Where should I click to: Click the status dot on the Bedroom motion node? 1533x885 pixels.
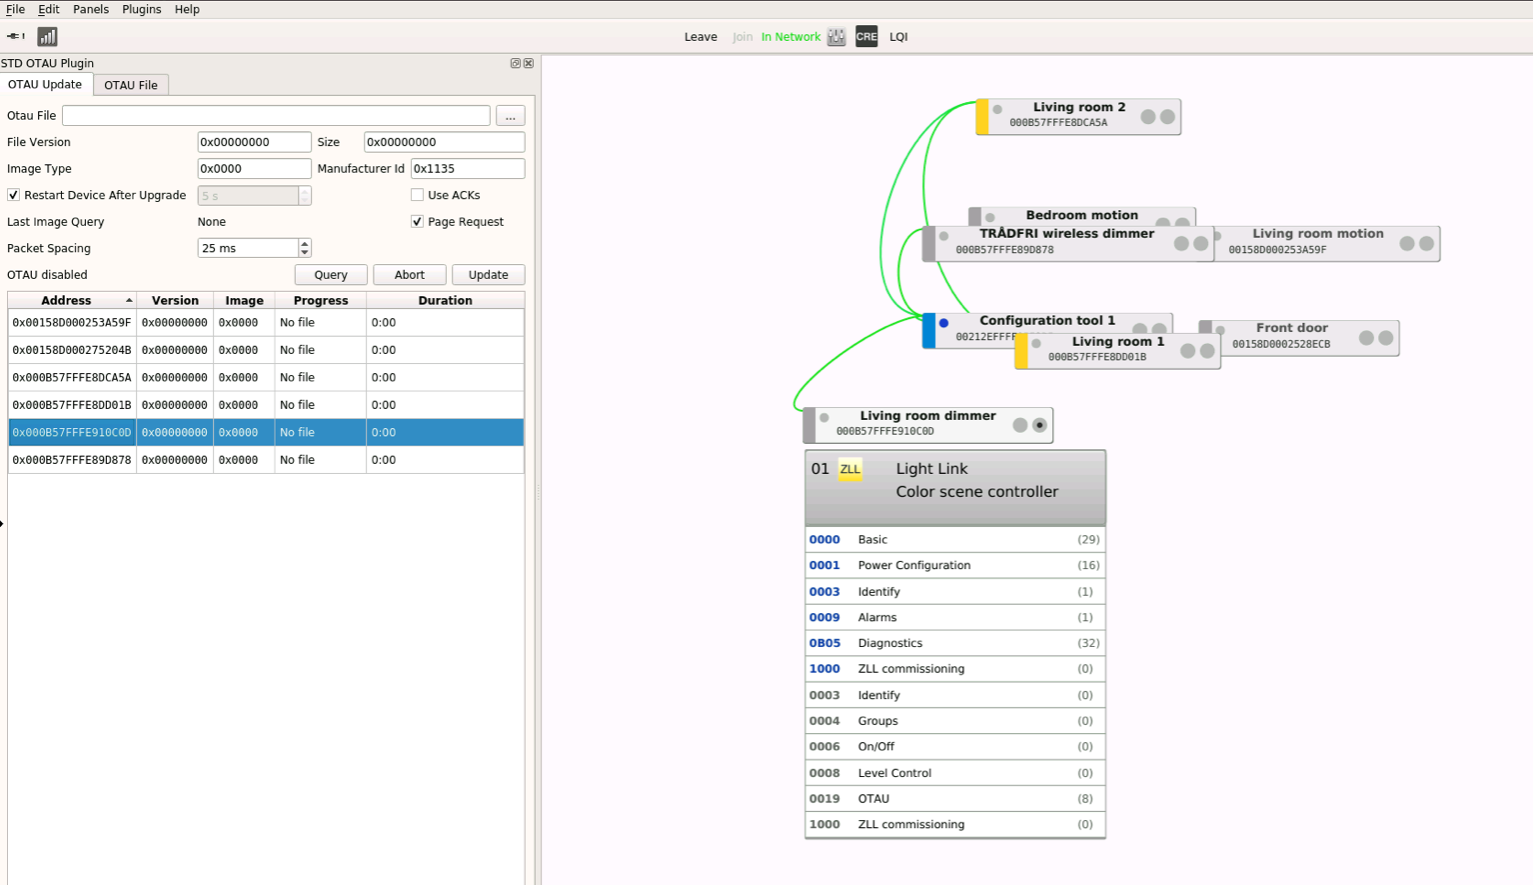990,217
